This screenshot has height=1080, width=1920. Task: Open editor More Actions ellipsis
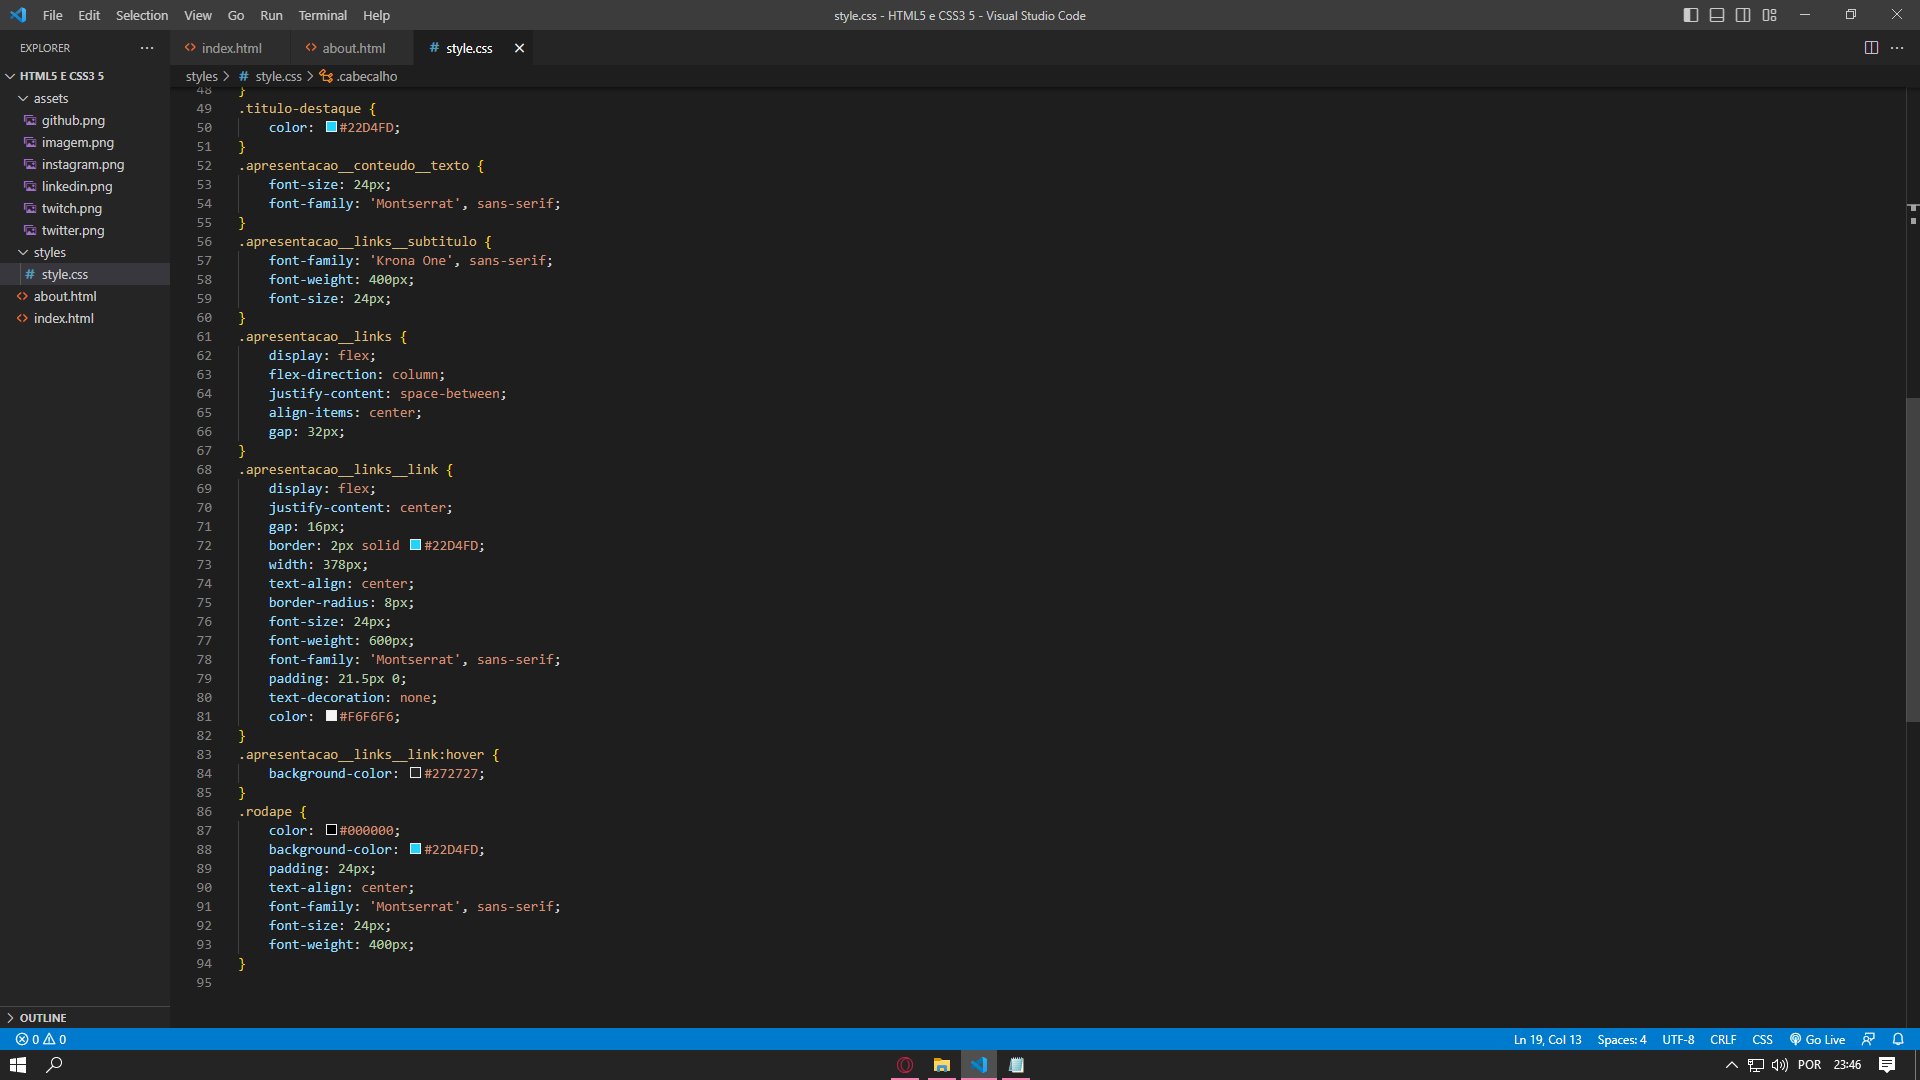click(x=1897, y=48)
